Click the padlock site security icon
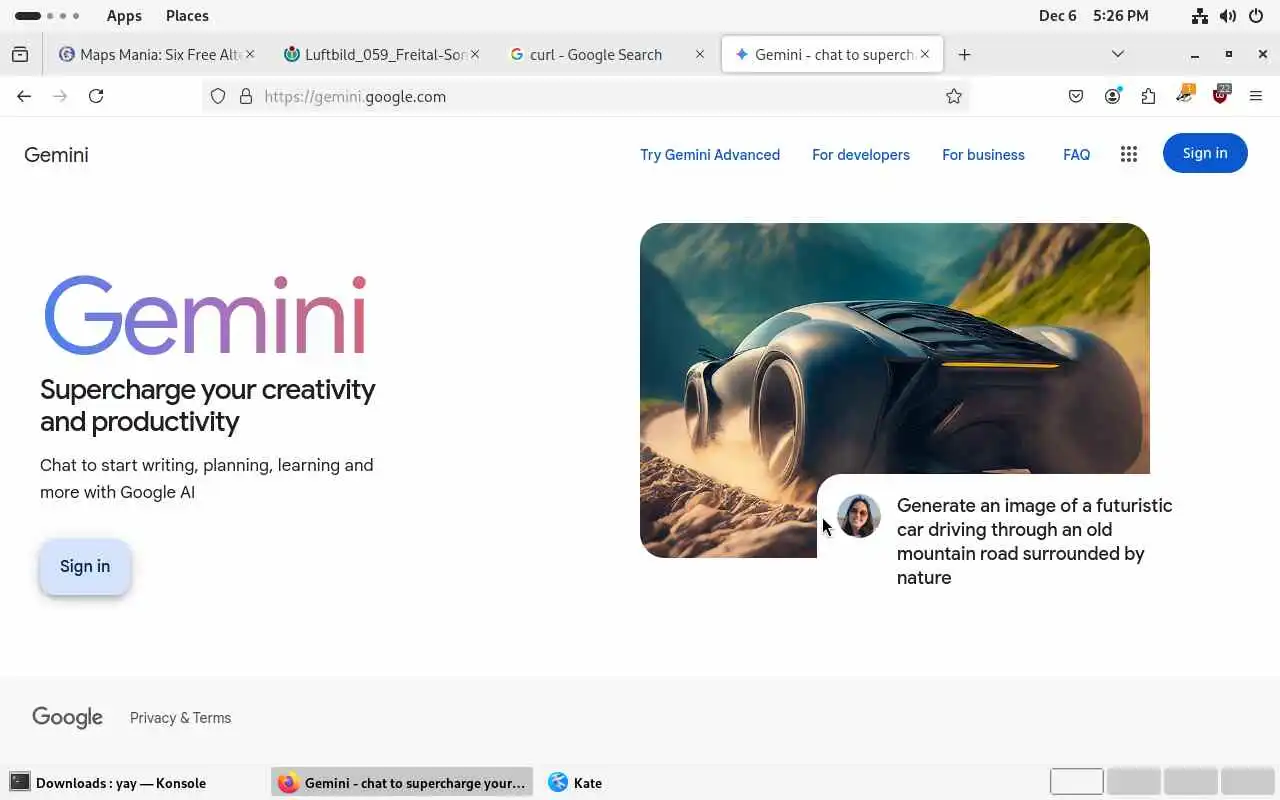Viewport: 1280px width, 800px height. [x=246, y=97]
